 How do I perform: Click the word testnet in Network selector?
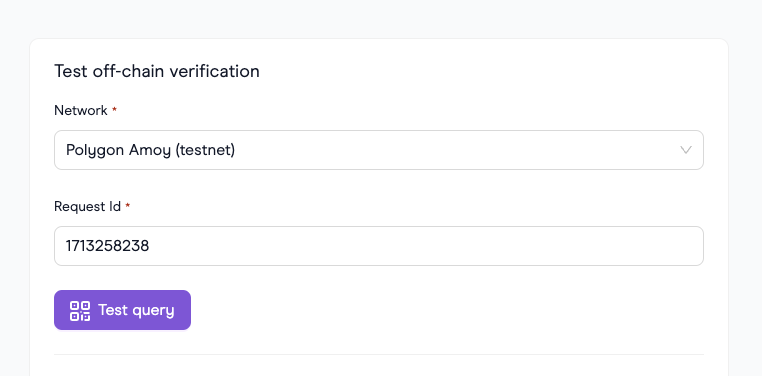click(204, 150)
